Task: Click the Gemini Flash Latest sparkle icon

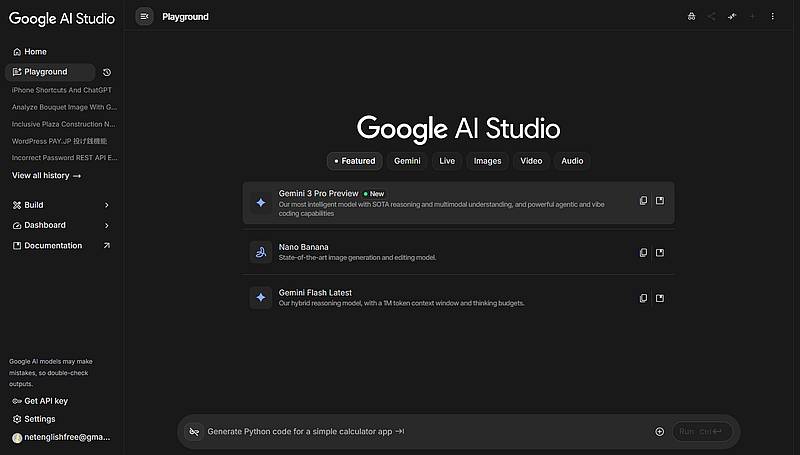Action: (x=261, y=297)
